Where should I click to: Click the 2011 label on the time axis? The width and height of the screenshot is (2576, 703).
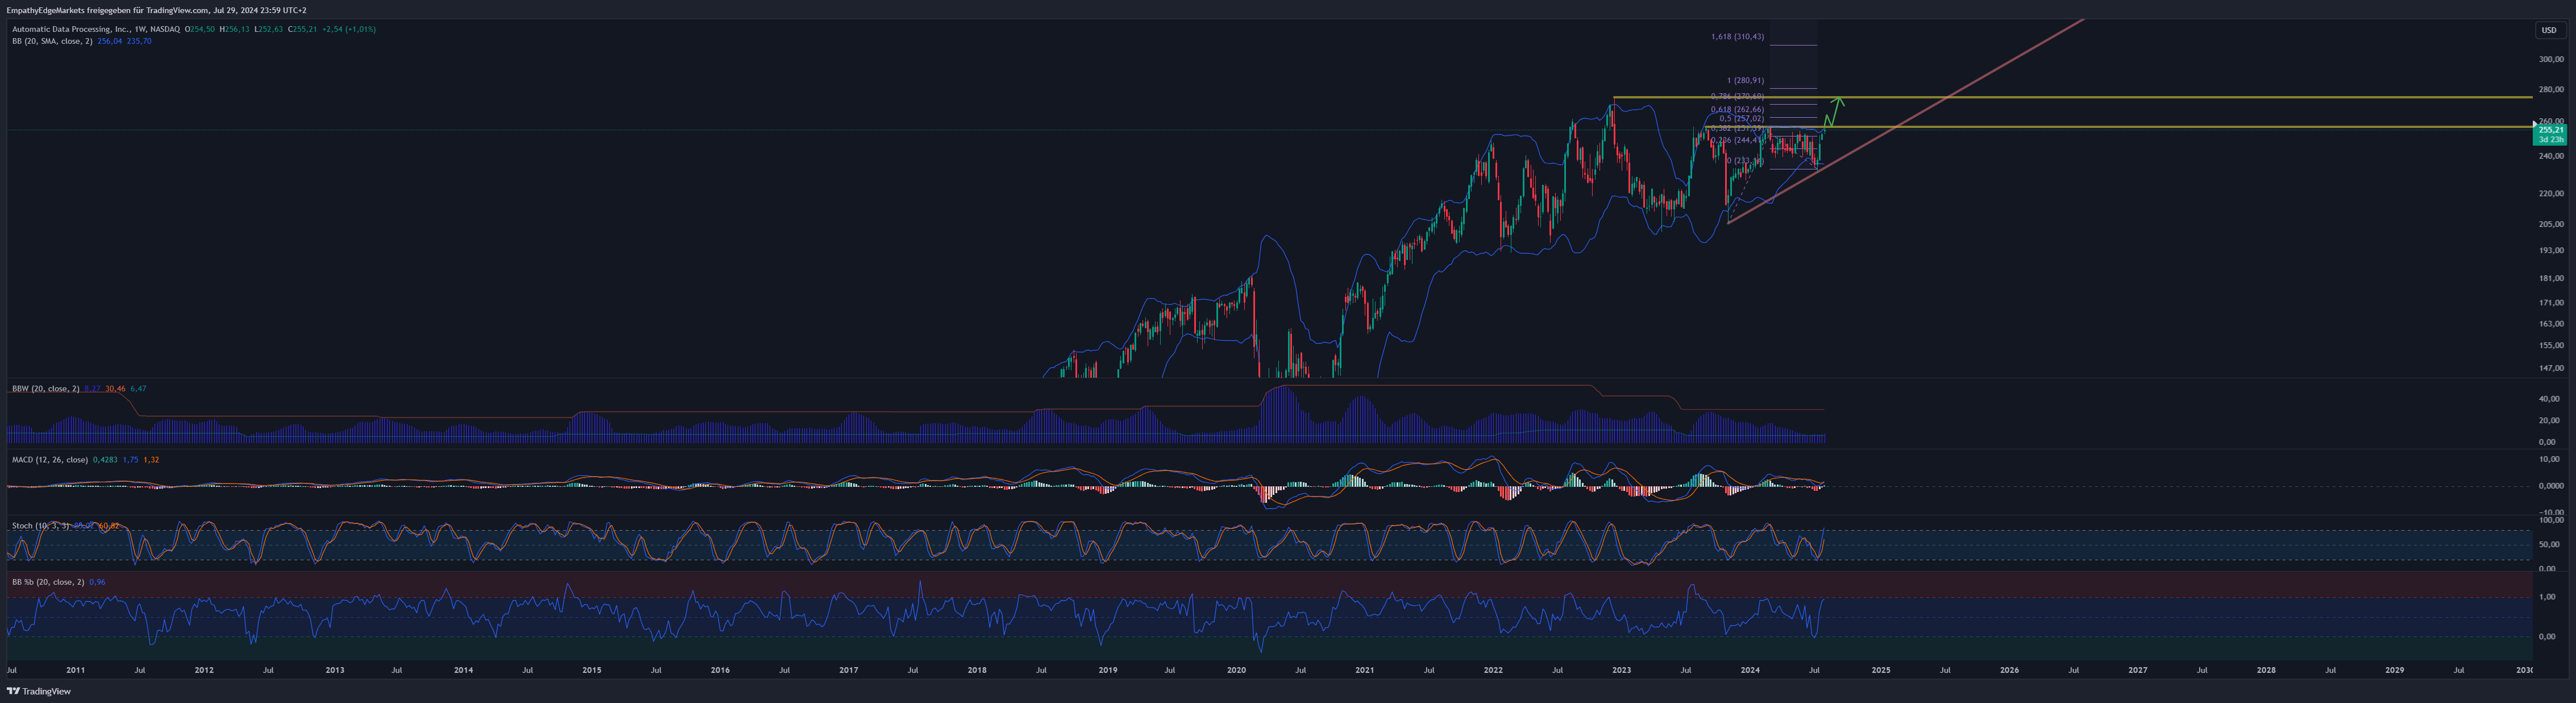[75, 670]
